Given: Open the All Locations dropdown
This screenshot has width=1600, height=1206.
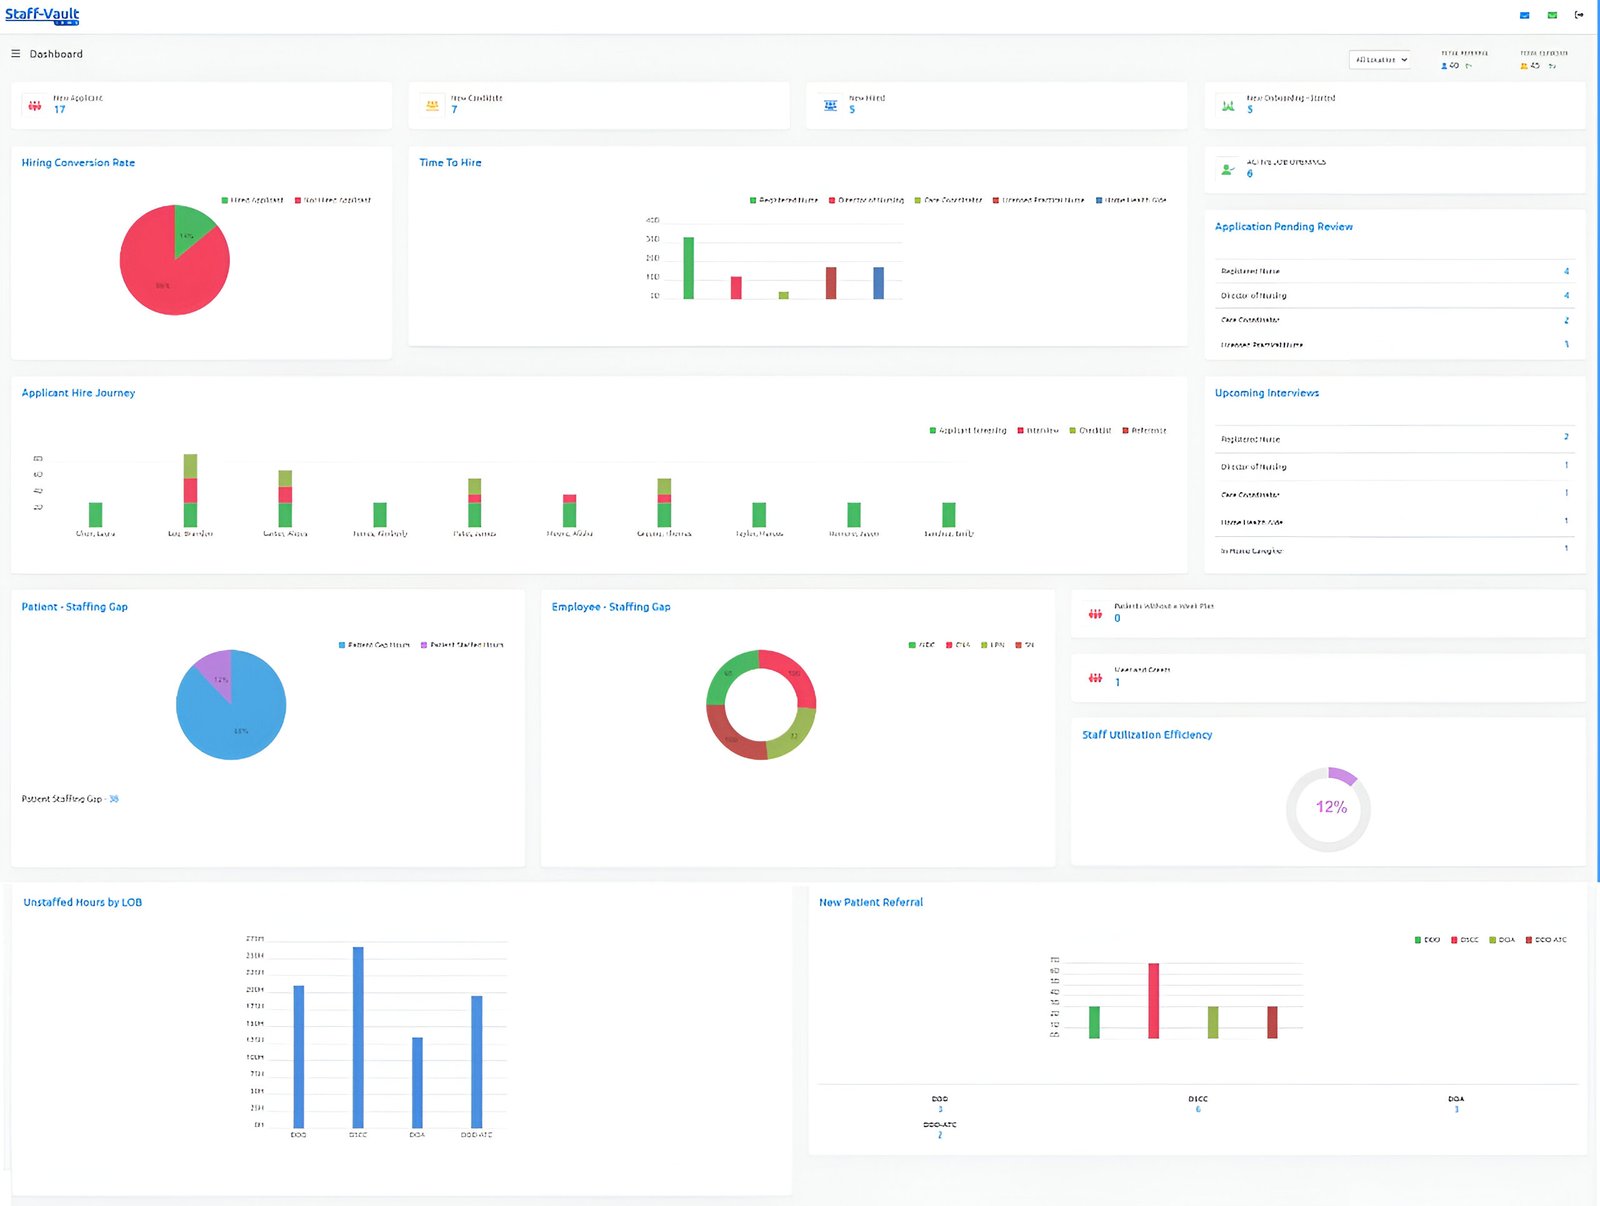Looking at the screenshot, I should 1380,59.
